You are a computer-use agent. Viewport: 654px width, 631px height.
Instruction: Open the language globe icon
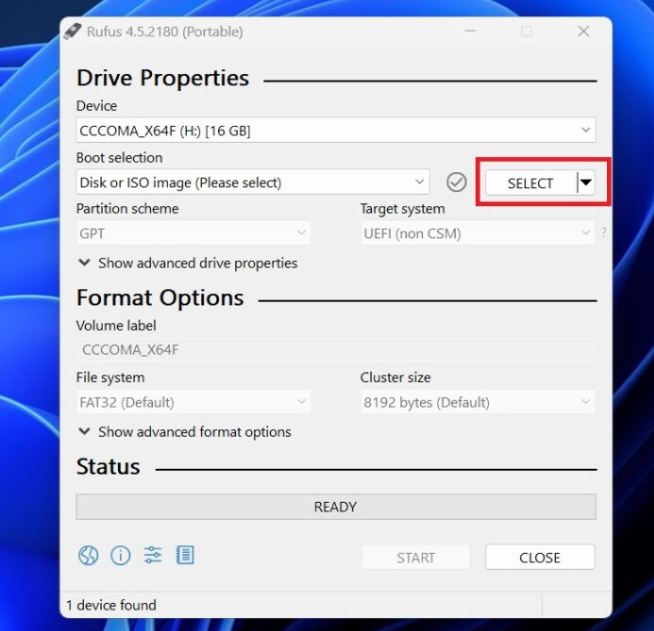click(88, 556)
